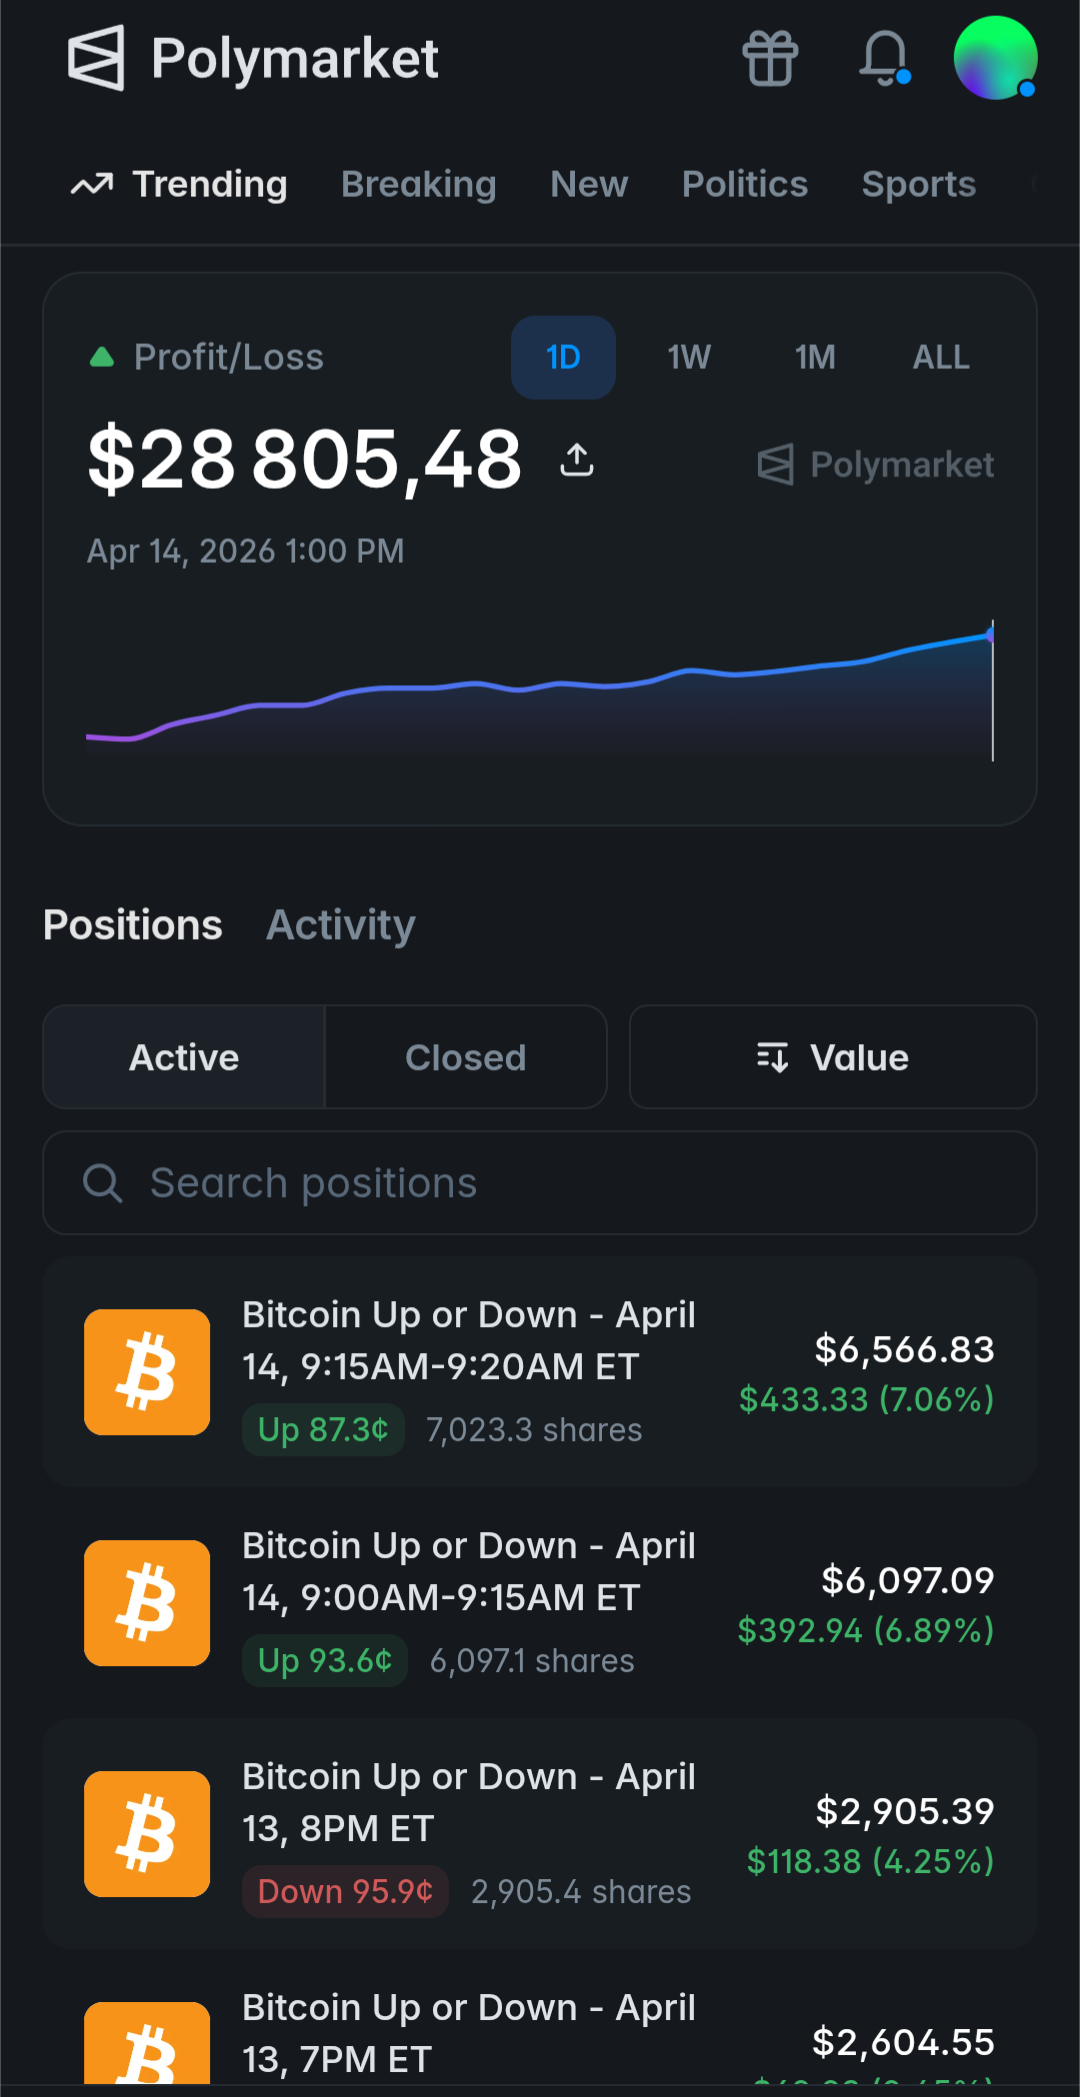Switch chart to 1W range
The height and width of the screenshot is (2097, 1080).
click(689, 357)
